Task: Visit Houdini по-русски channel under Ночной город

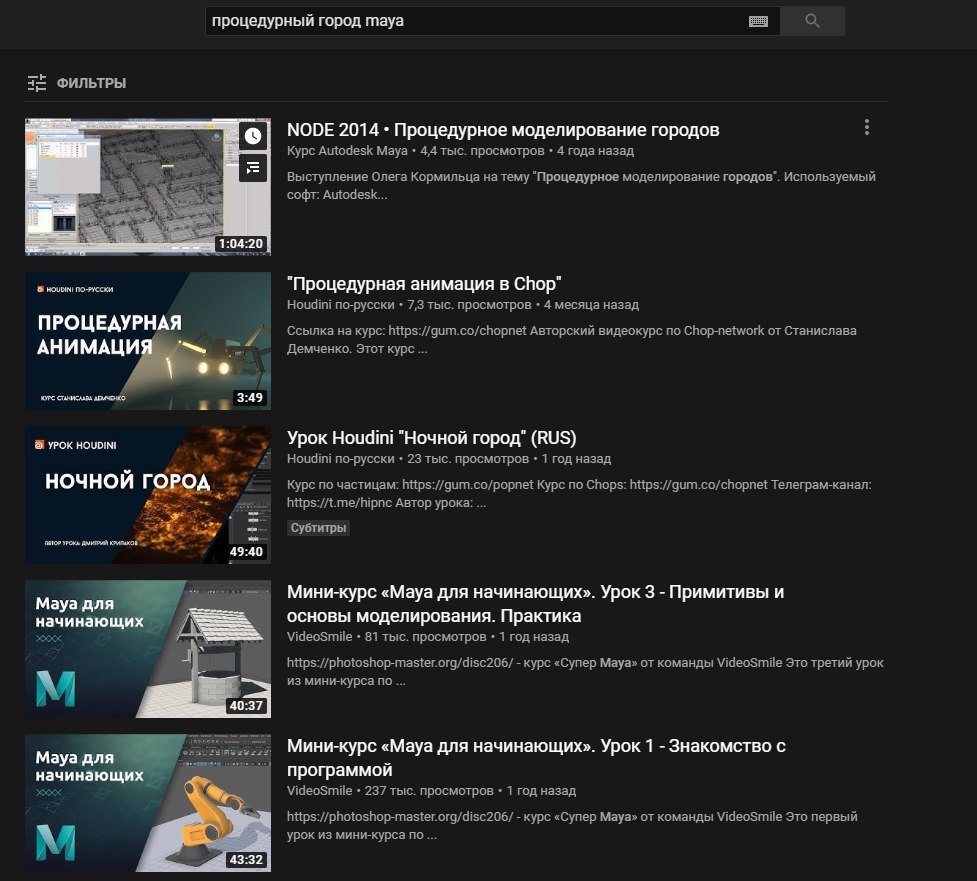Action: (x=340, y=459)
